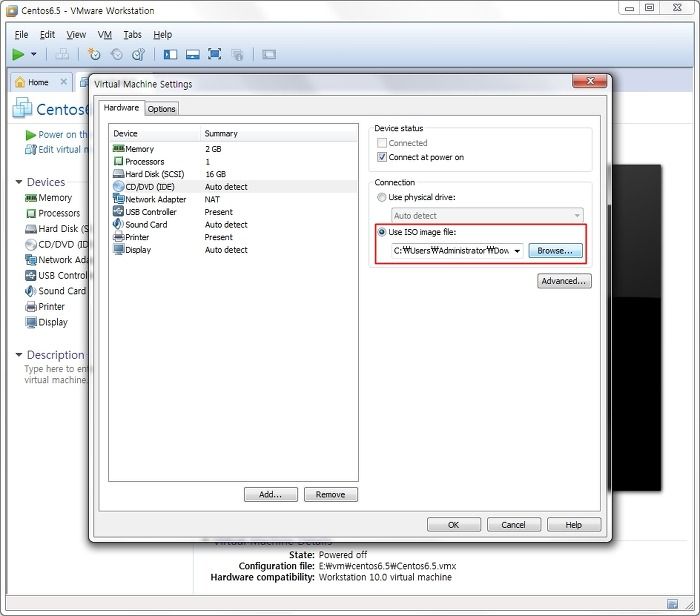The height and width of the screenshot is (616, 700).
Task: Select Memory row in device list
Action: (x=233, y=149)
